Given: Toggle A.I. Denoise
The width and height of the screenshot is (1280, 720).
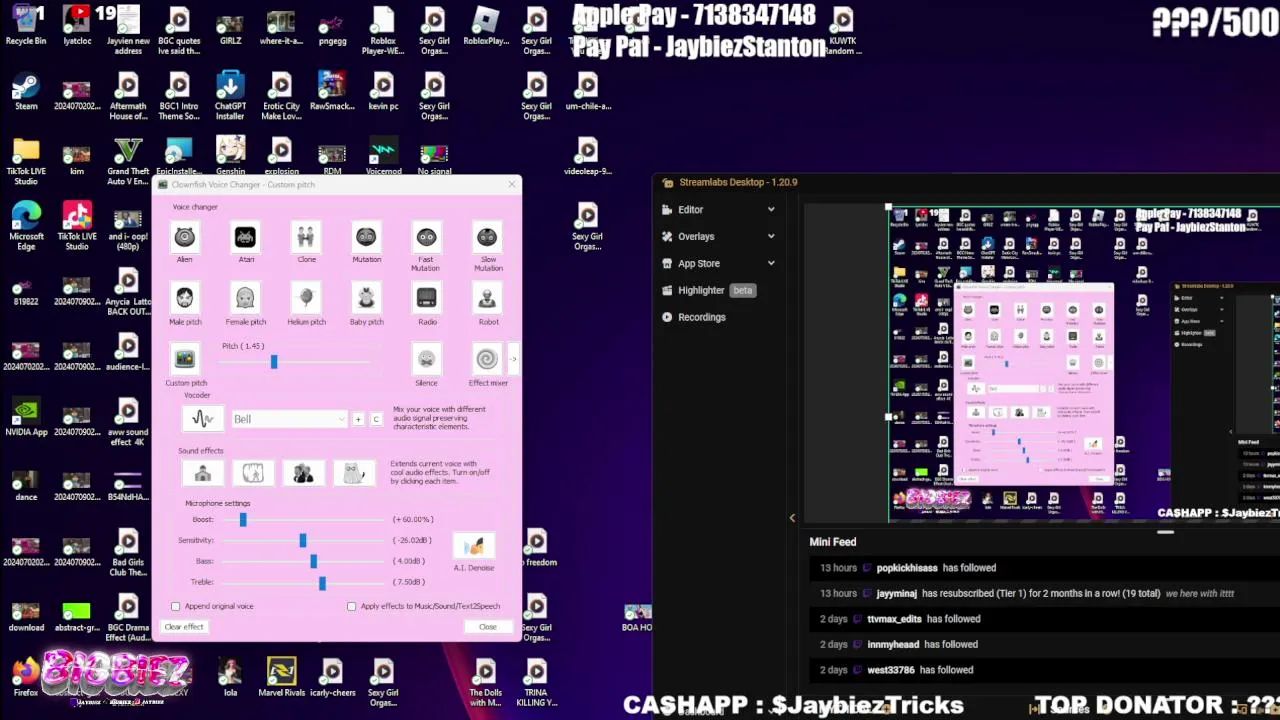Looking at the screenshot, I should click(x=474, y=546).
